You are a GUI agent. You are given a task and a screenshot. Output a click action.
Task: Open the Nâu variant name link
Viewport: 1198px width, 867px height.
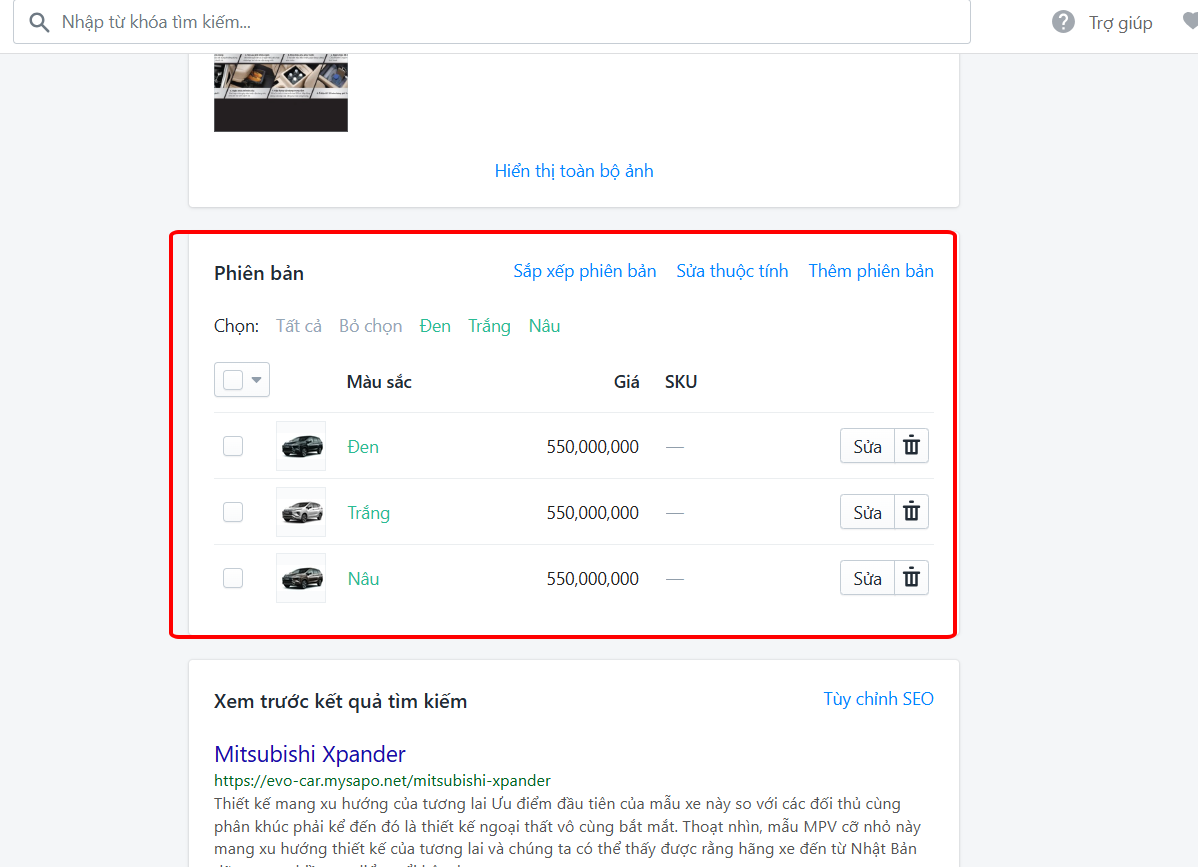[363, 579]
